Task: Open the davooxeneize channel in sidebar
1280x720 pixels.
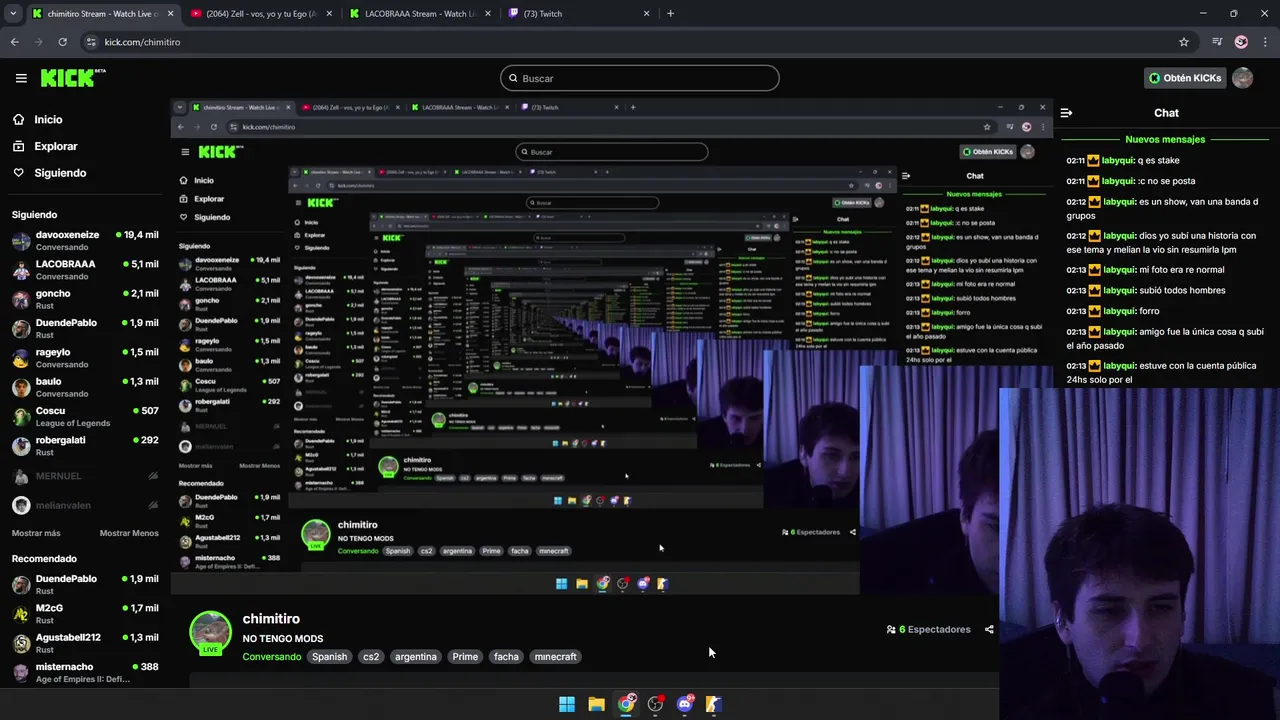Action: [x=85, y=241]
